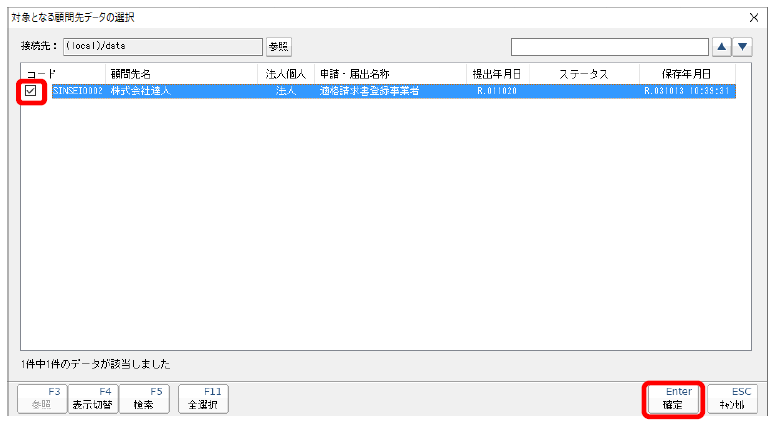Click the ESC キャンセル button
Image resolution: width=777 pixels, height=431 pixels.
pos(731,399)
